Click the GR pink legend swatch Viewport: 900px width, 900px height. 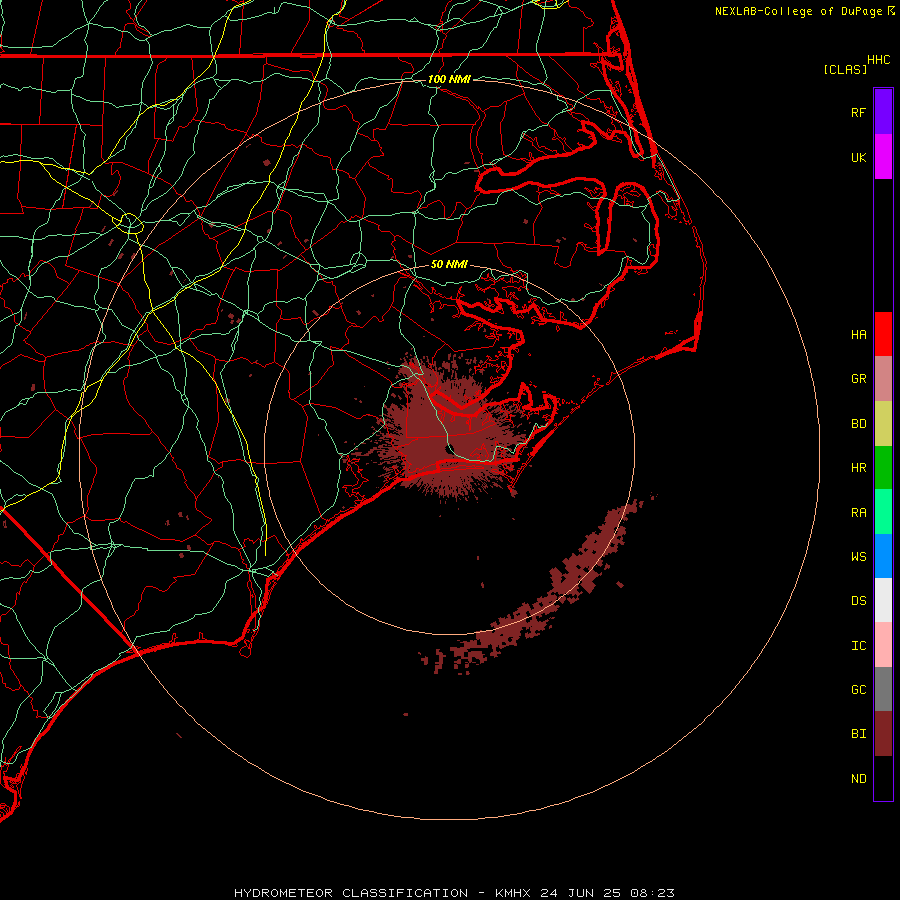pos(883,378)
